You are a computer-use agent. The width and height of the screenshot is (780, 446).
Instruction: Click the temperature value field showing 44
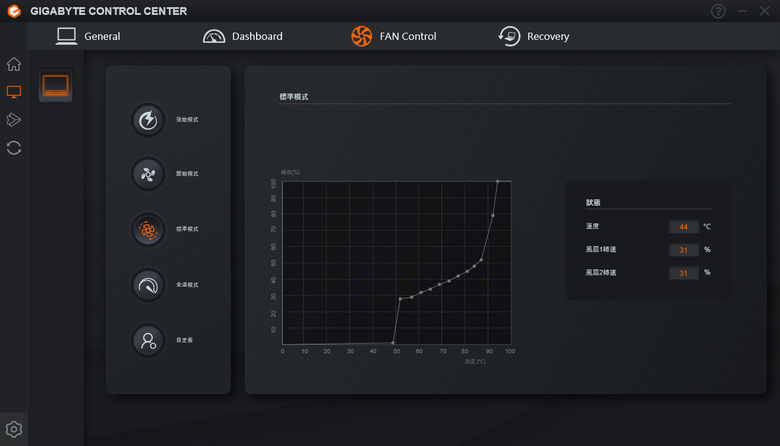tap(683, 227)
